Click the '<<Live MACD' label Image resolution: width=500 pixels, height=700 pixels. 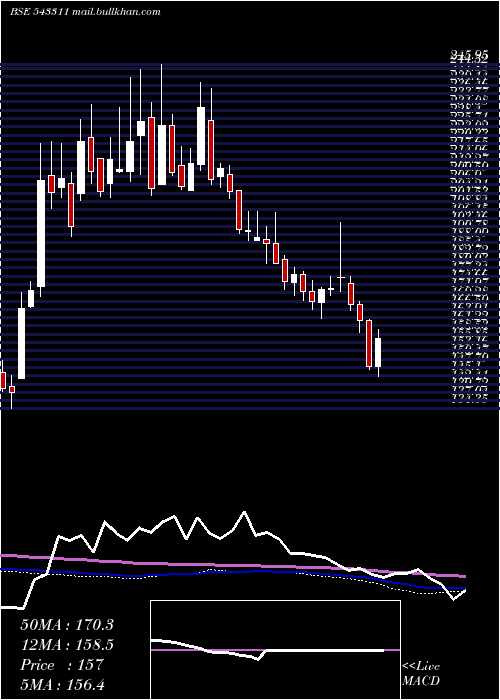421,673
